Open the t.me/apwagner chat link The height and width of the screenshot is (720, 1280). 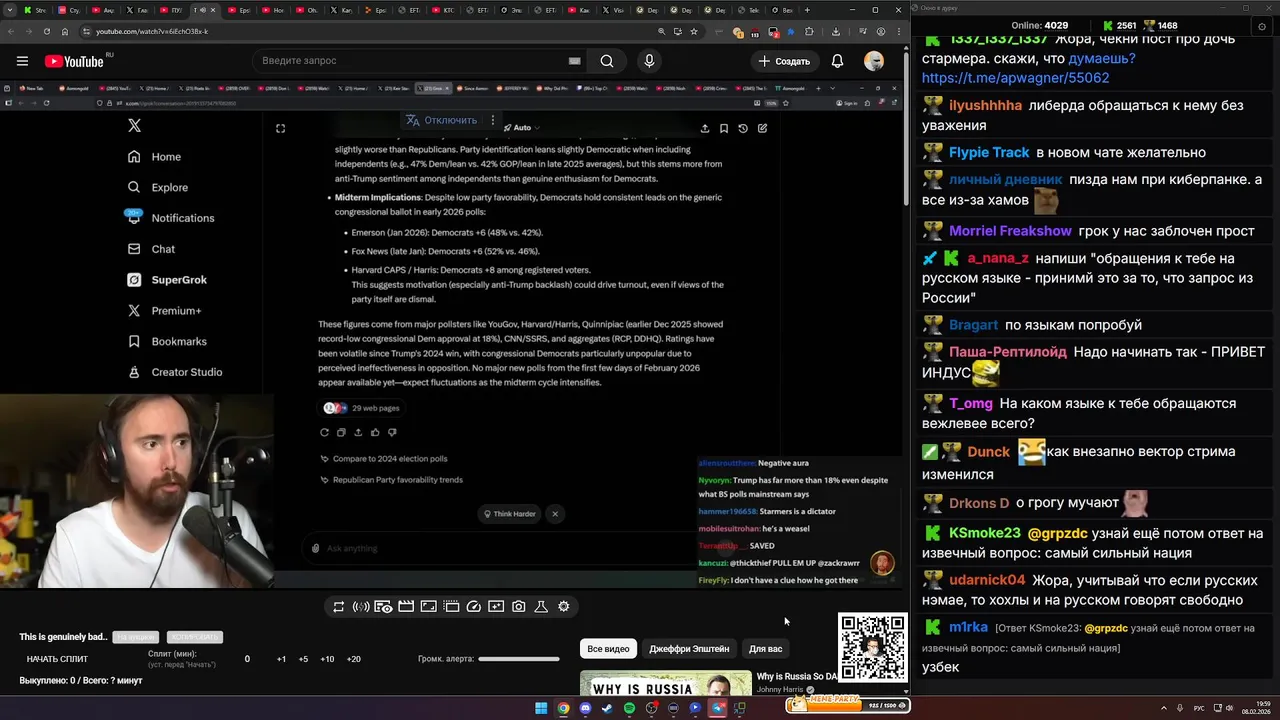[1015, 78]
